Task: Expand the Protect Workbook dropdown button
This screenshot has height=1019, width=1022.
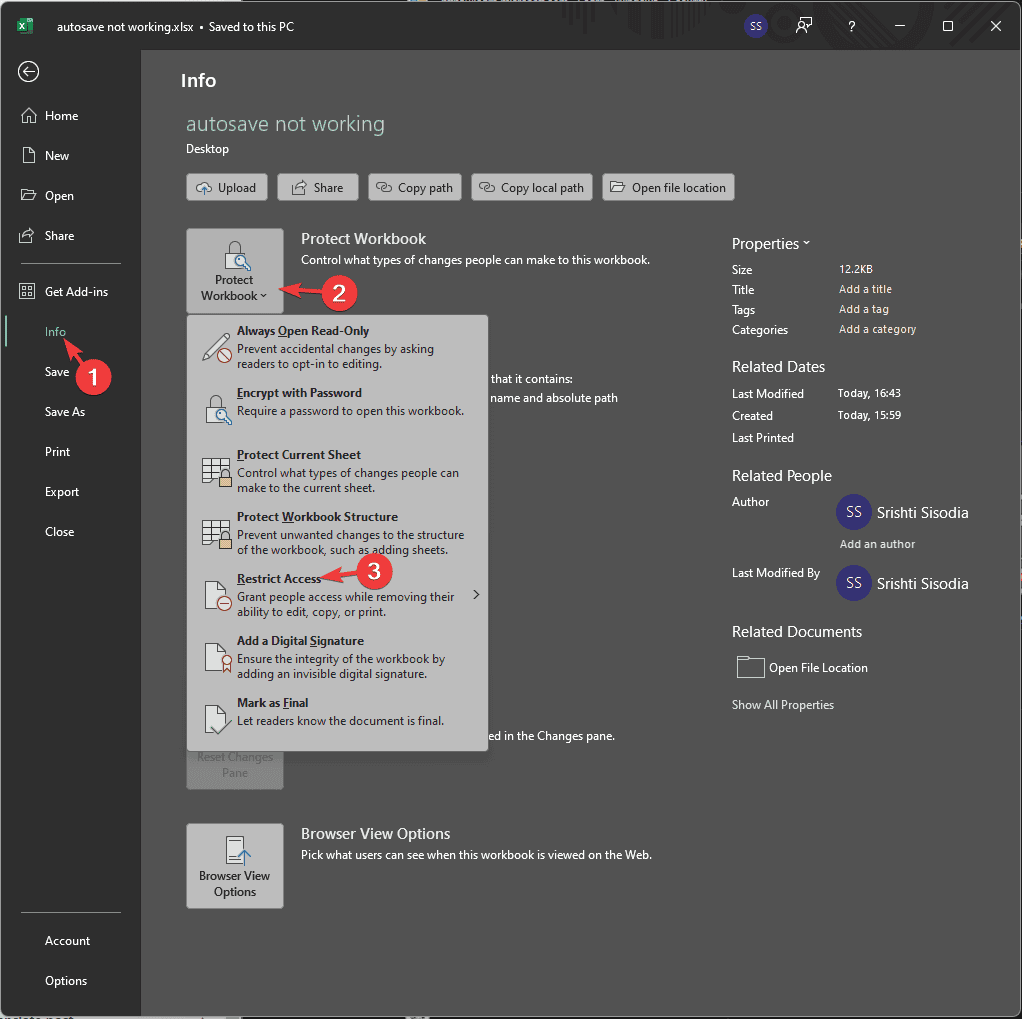Action: pyautogui.click(x=235, y=271)
